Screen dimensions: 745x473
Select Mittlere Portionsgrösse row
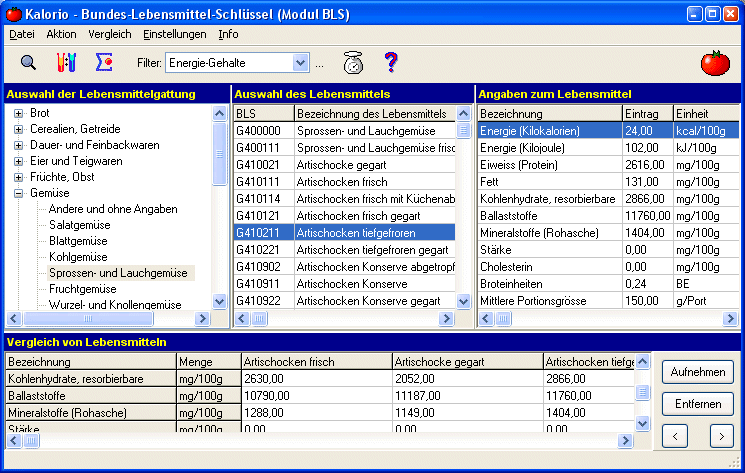coord(609,301)
